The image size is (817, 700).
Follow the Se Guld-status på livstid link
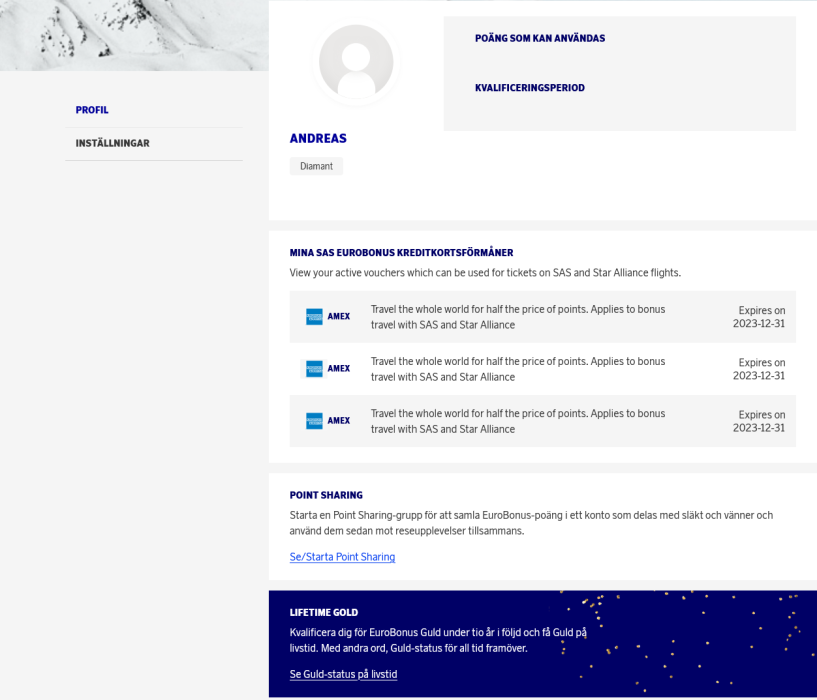[343, 674]
